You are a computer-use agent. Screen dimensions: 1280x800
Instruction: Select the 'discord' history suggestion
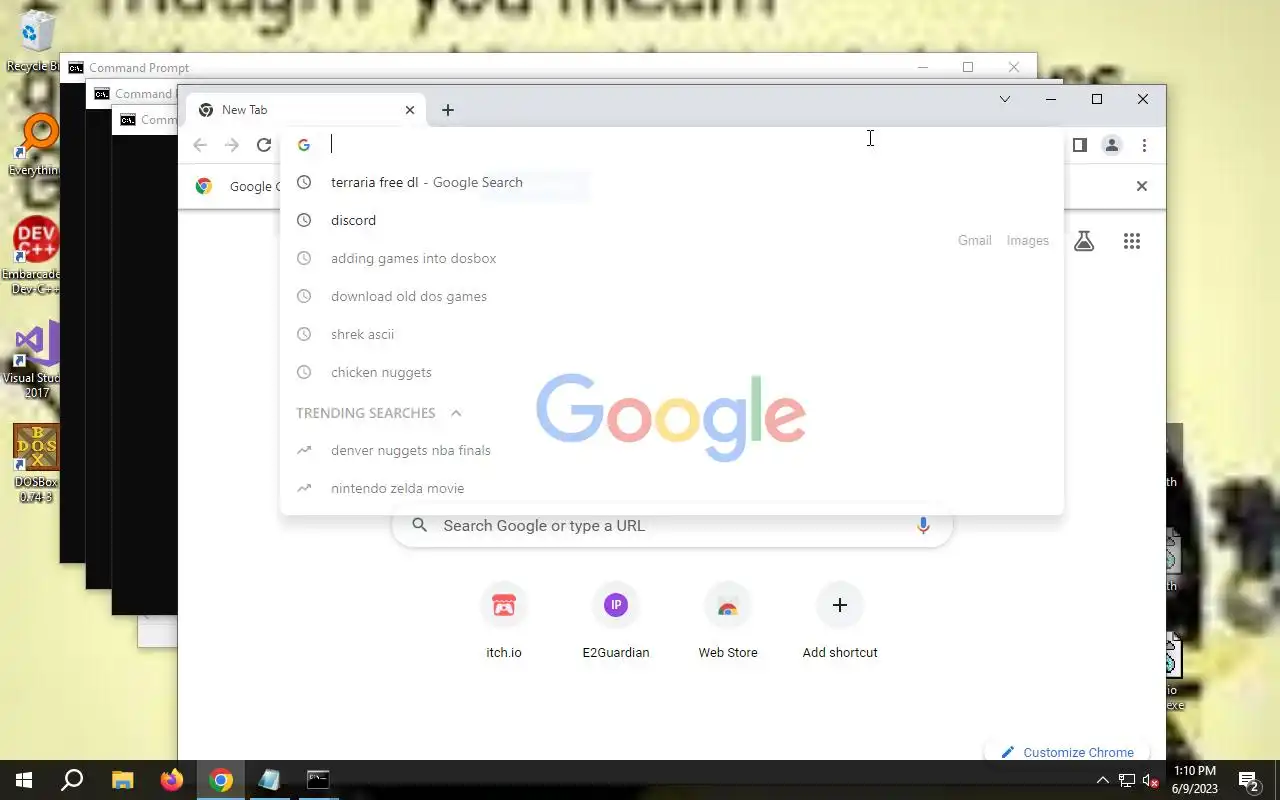pos(672,220)
